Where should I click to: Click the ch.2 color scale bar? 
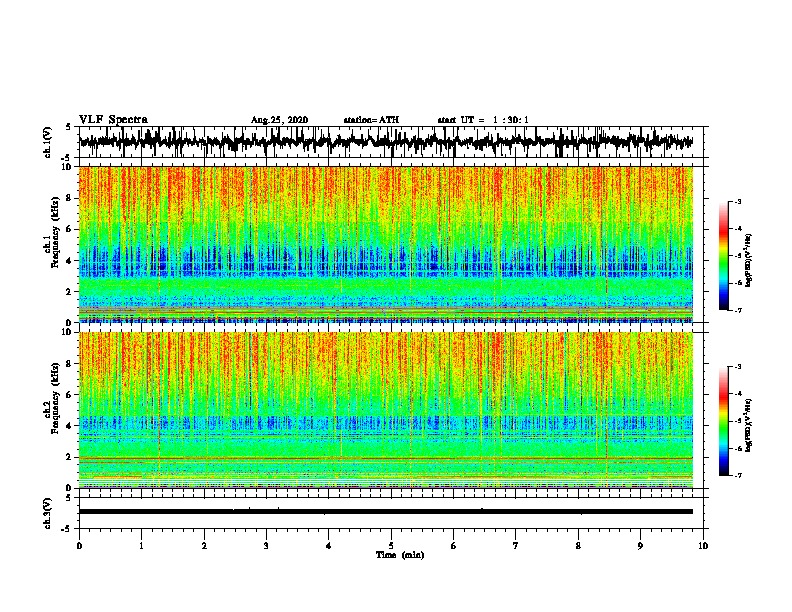[x=724, y=421]
